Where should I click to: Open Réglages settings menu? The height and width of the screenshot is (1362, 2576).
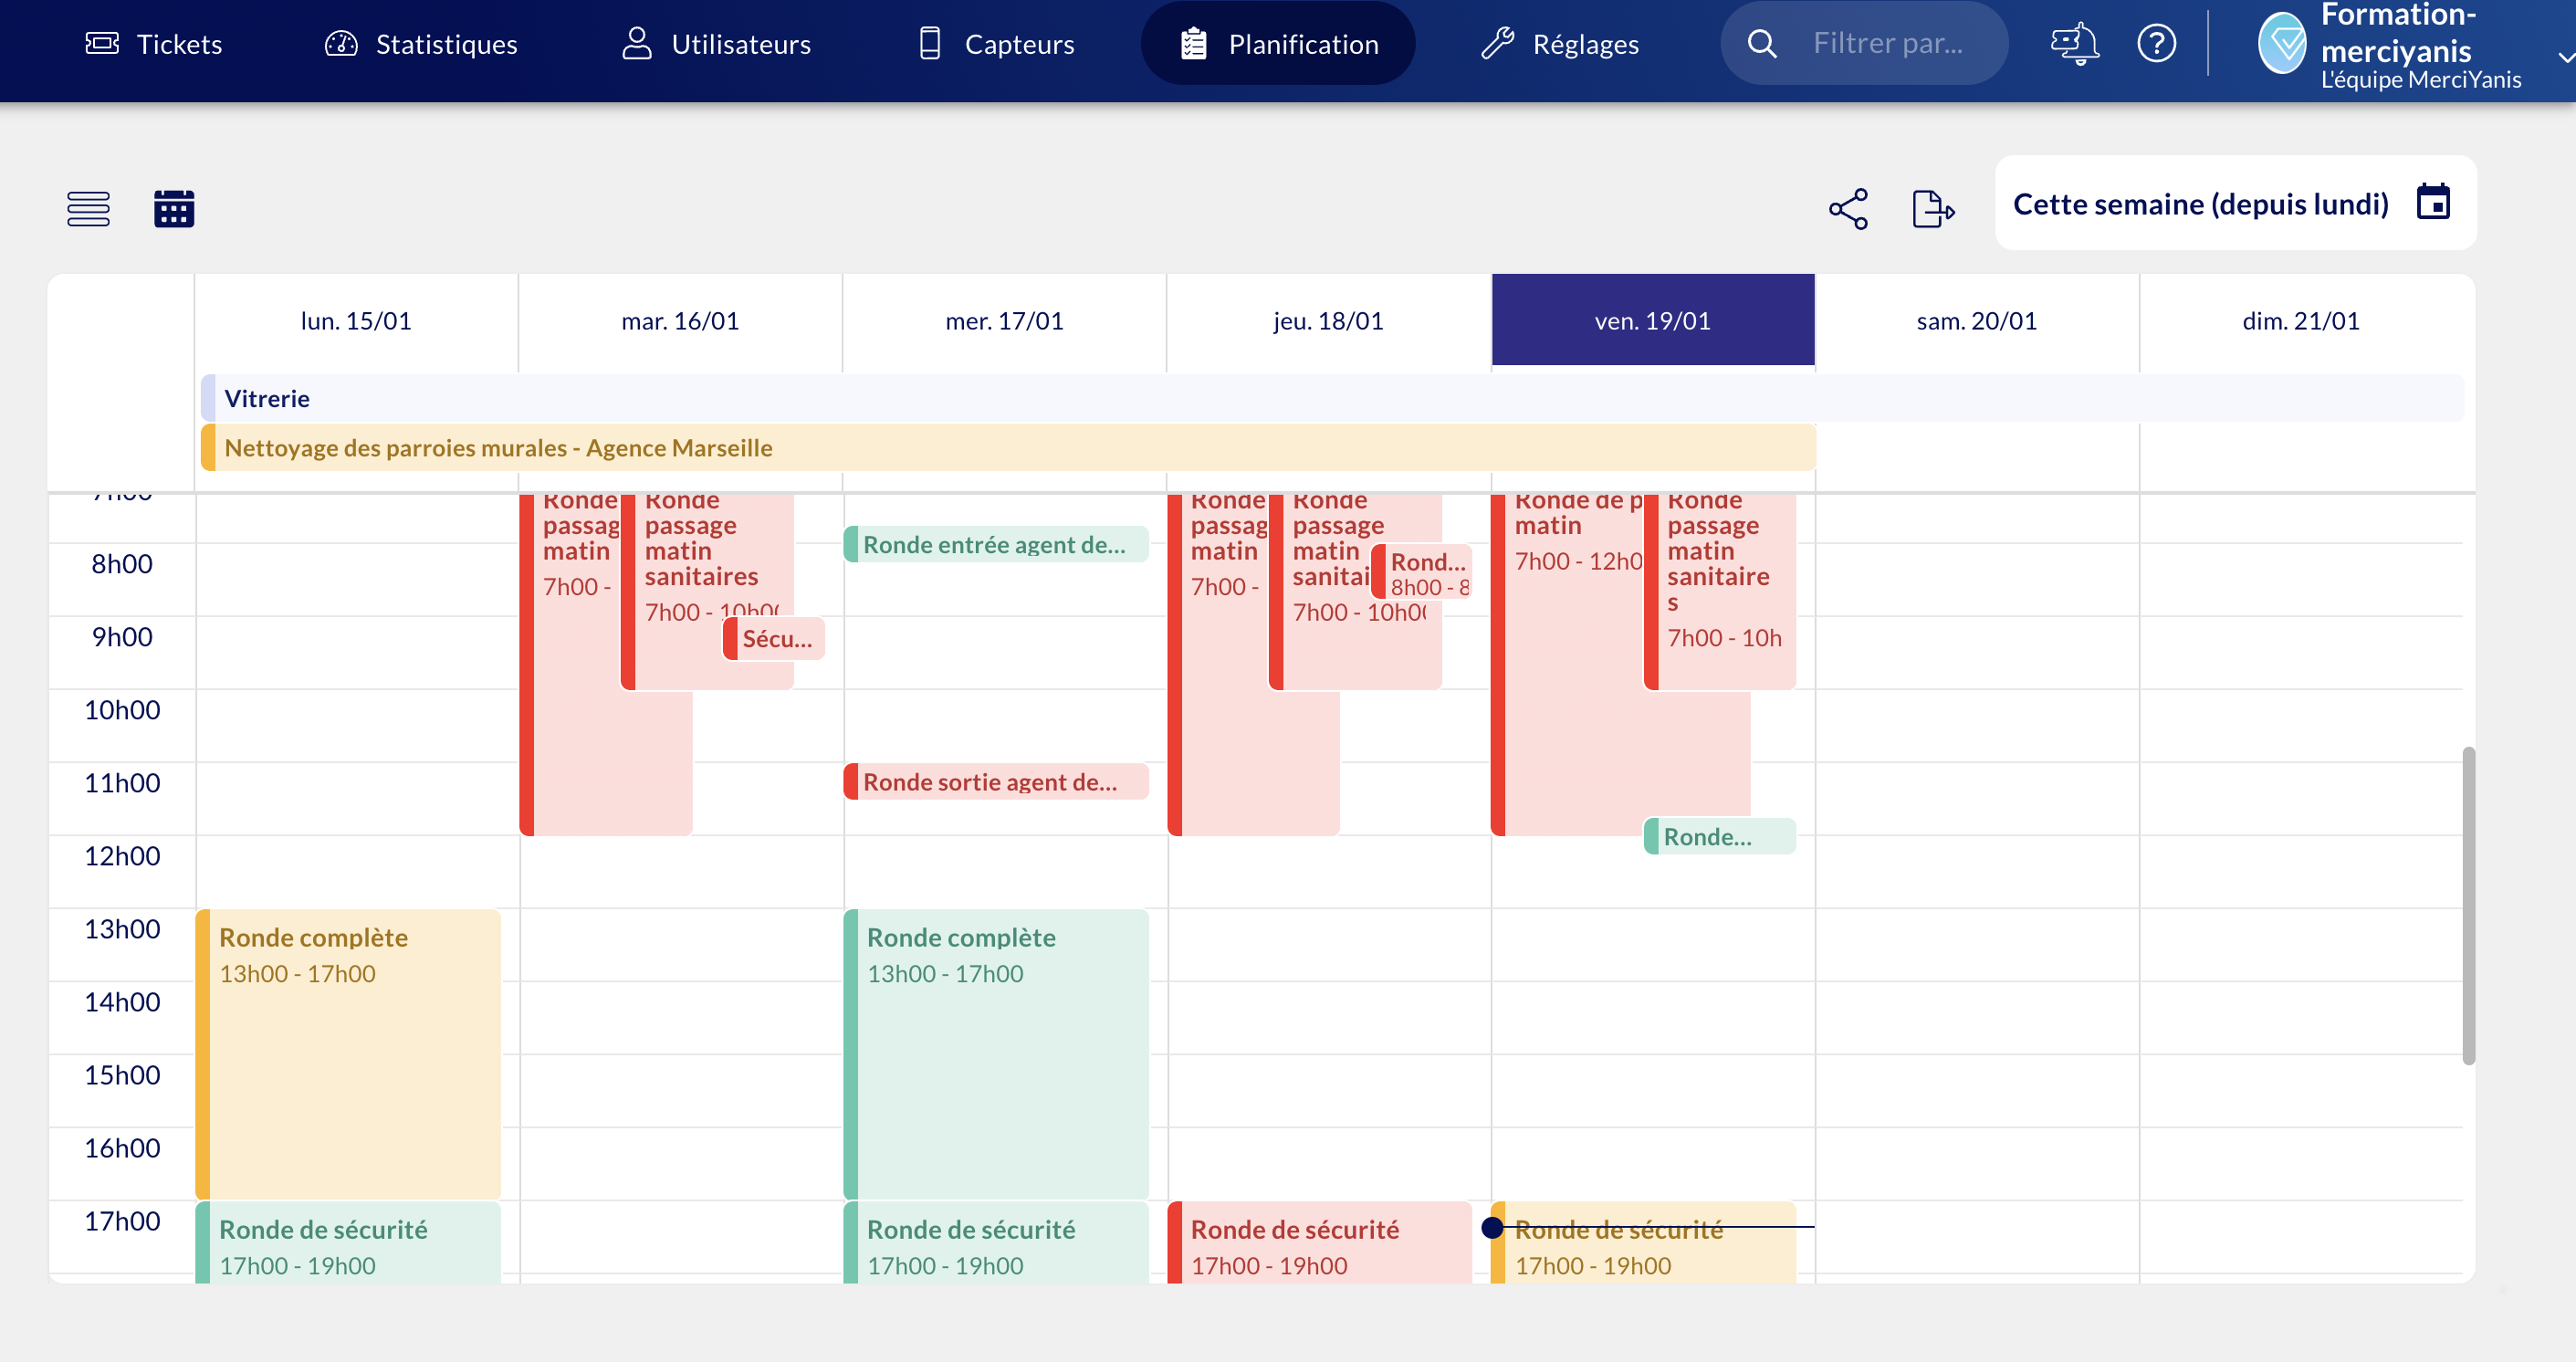[x=1560, y=44]
